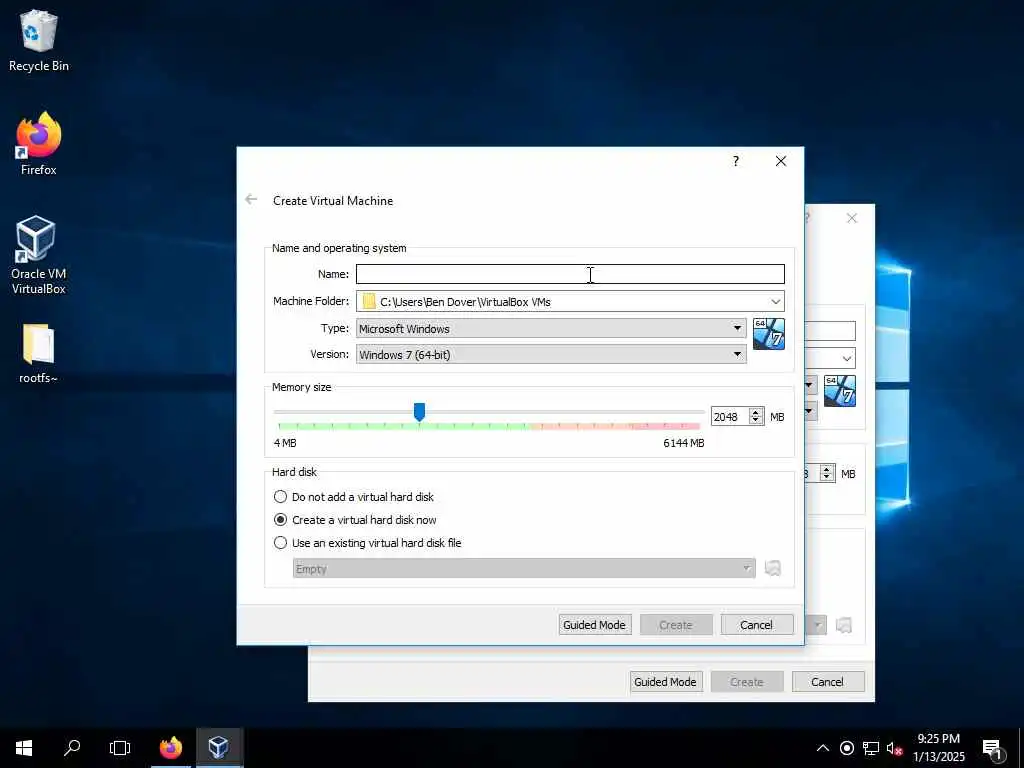1024x768 pixels.
Task: Click the back arrow in Create Virtual Machine
Action: pyautogui.click(x=251, y=200)
